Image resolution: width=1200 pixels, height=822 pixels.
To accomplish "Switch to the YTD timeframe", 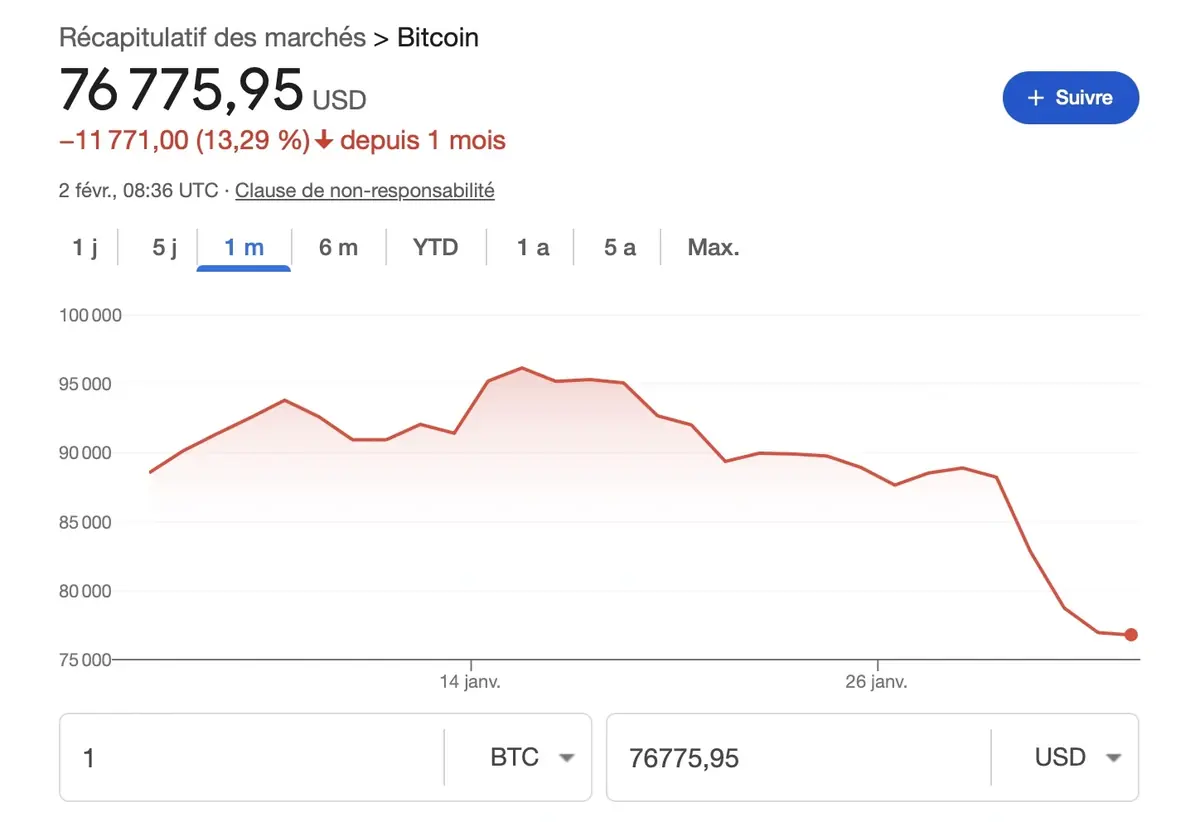I will (435, 247).
